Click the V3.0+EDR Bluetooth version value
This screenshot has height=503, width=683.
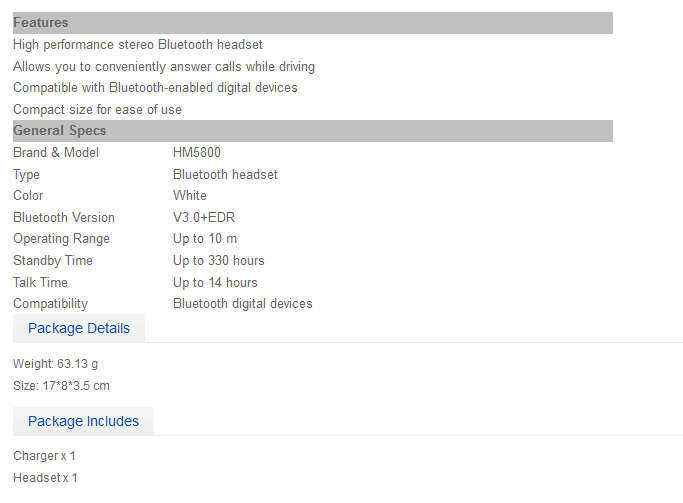(x=204, y=217)
